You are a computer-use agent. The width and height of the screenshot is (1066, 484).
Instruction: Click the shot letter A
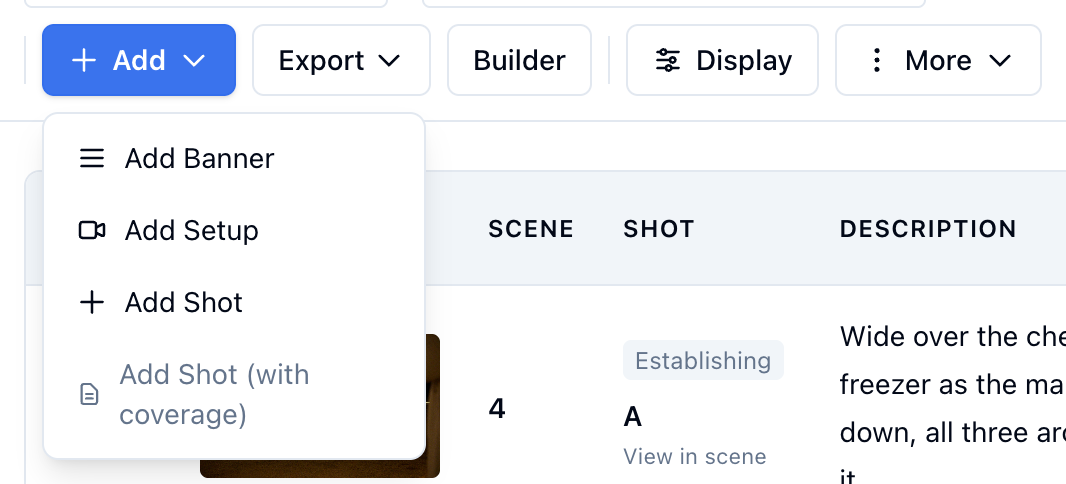[x=632, y=417]
